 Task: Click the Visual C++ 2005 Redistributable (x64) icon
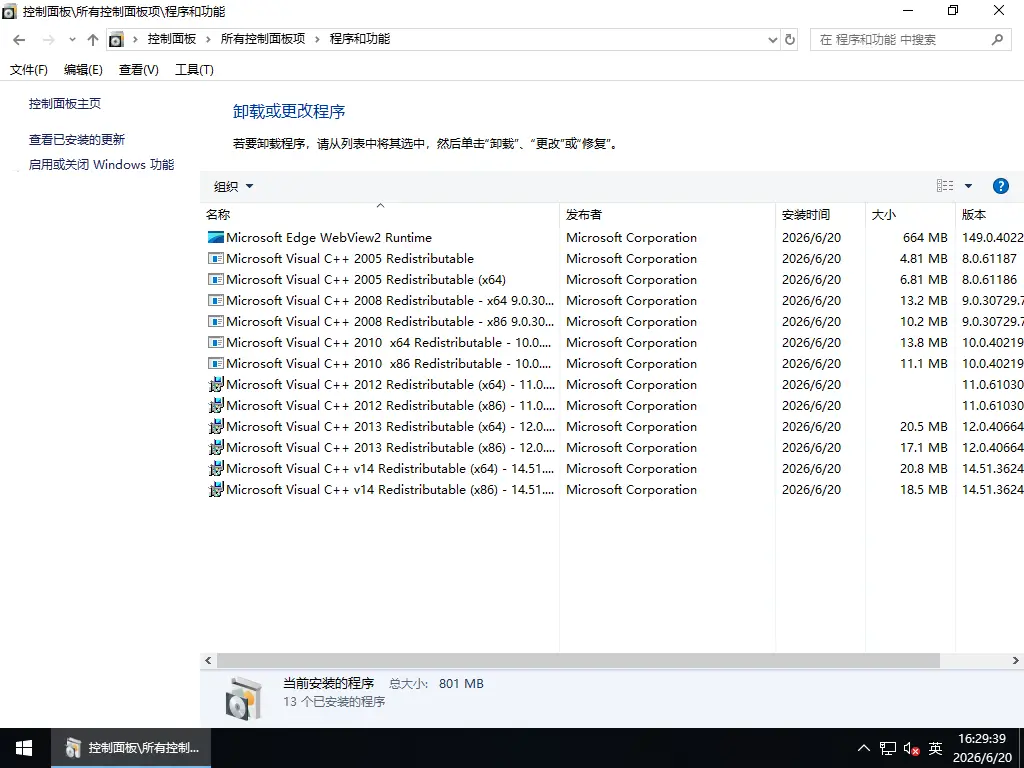pyautogui.click(x=216, y=279)
